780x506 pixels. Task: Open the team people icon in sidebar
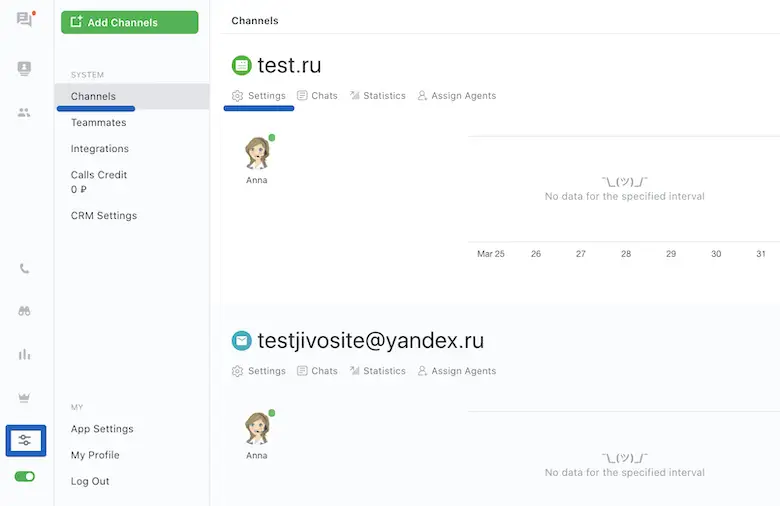[25, 113]
